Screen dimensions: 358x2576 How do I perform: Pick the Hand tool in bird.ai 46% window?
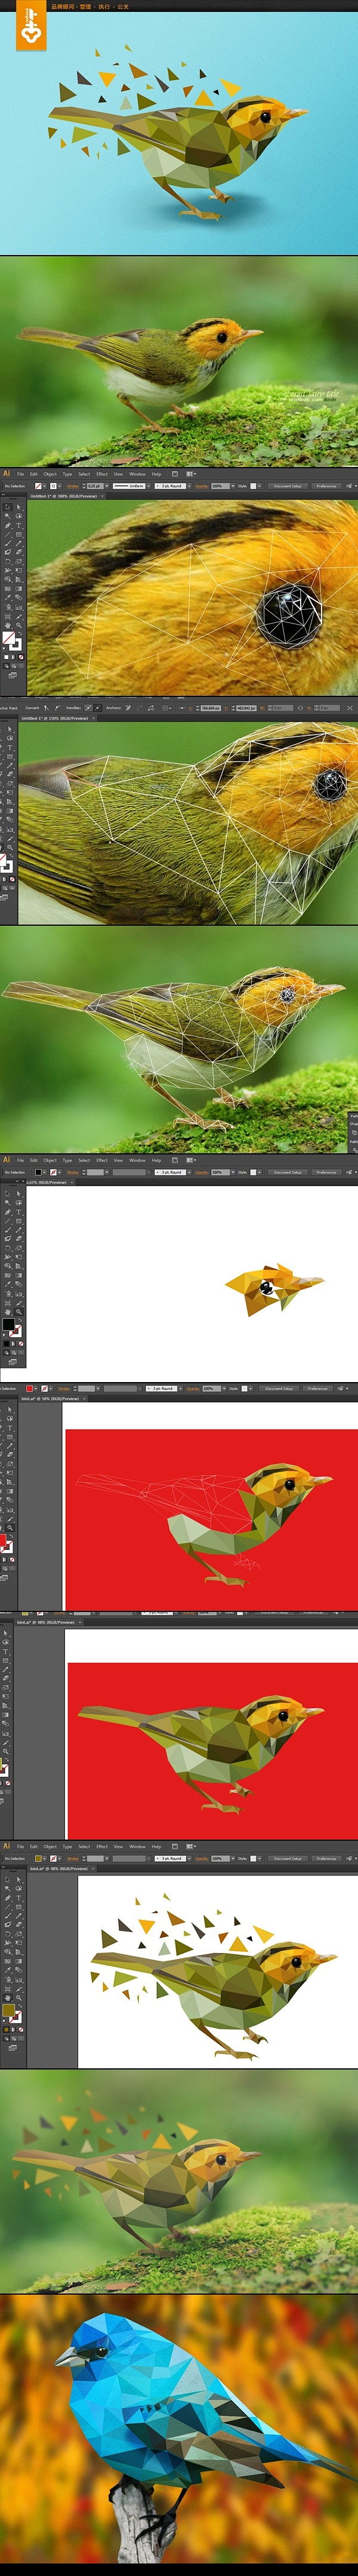coord(8,1998)
